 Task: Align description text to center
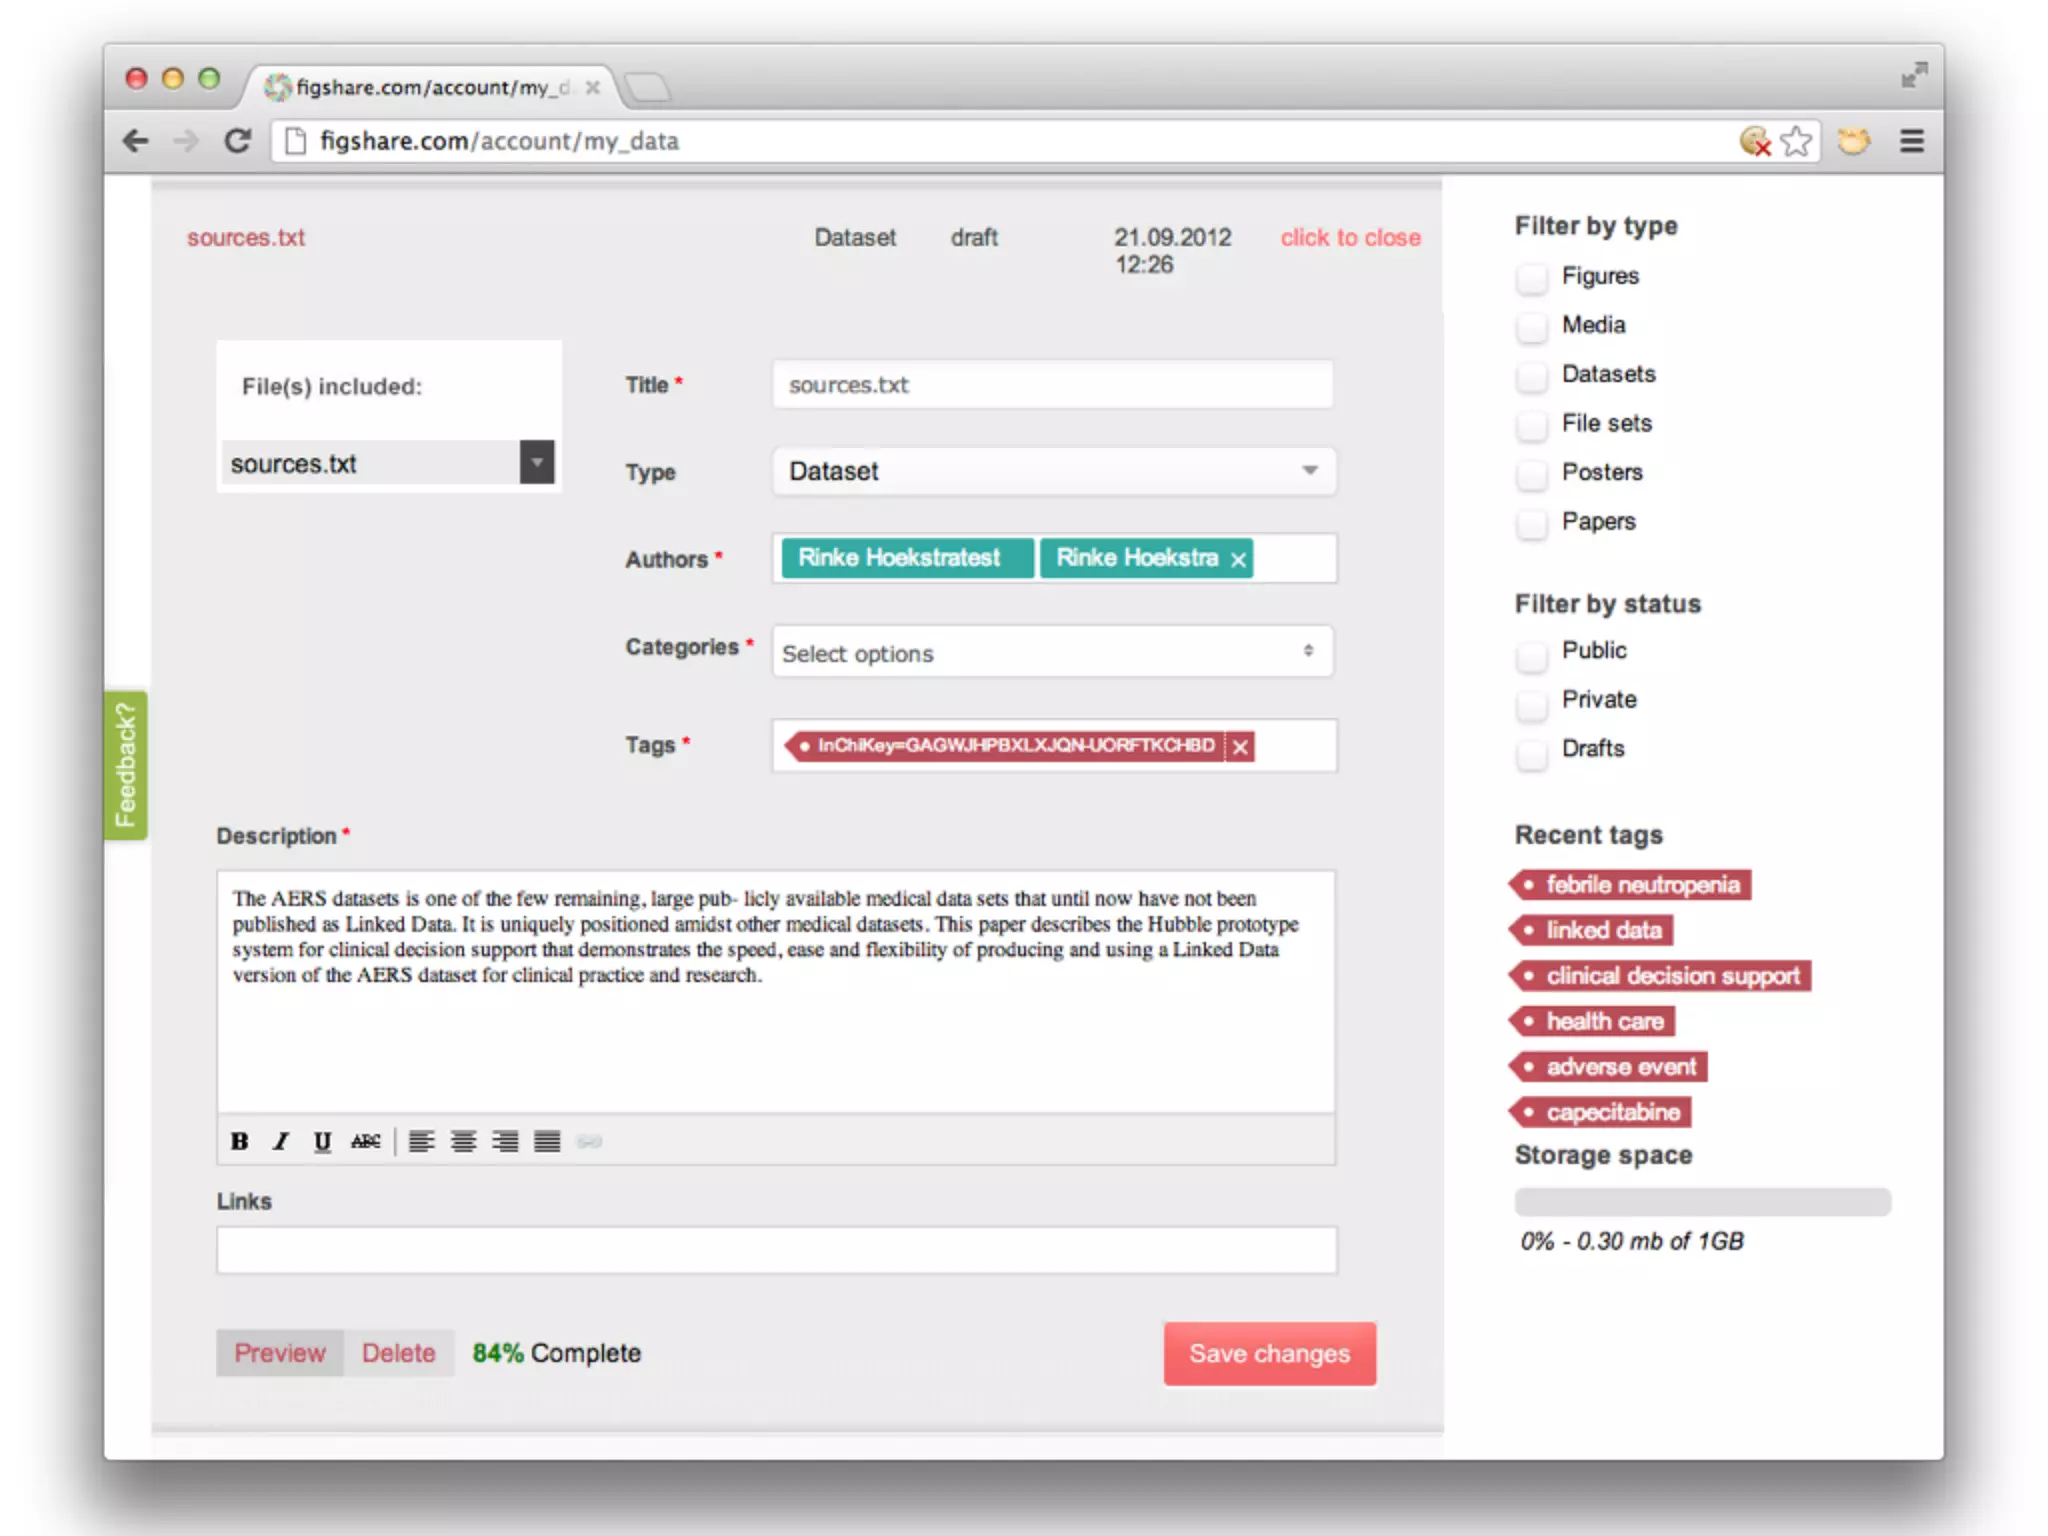(463, 1141)
